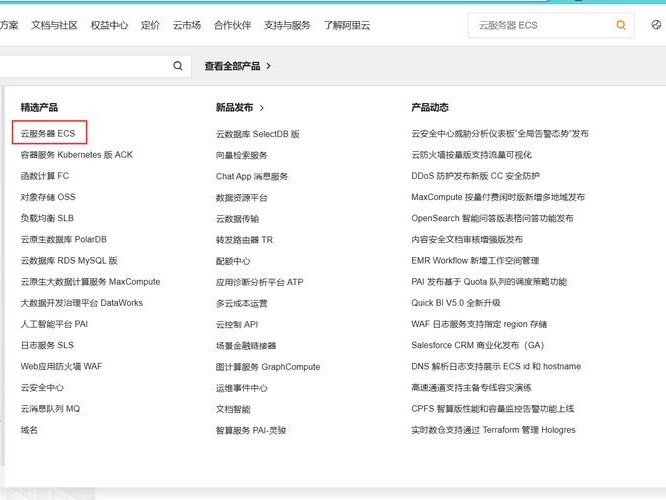Open 容器服务 Kubernetes 版 ACK
Image resolution: width=666 pixels, height=500 pixels.
[76, 155]
